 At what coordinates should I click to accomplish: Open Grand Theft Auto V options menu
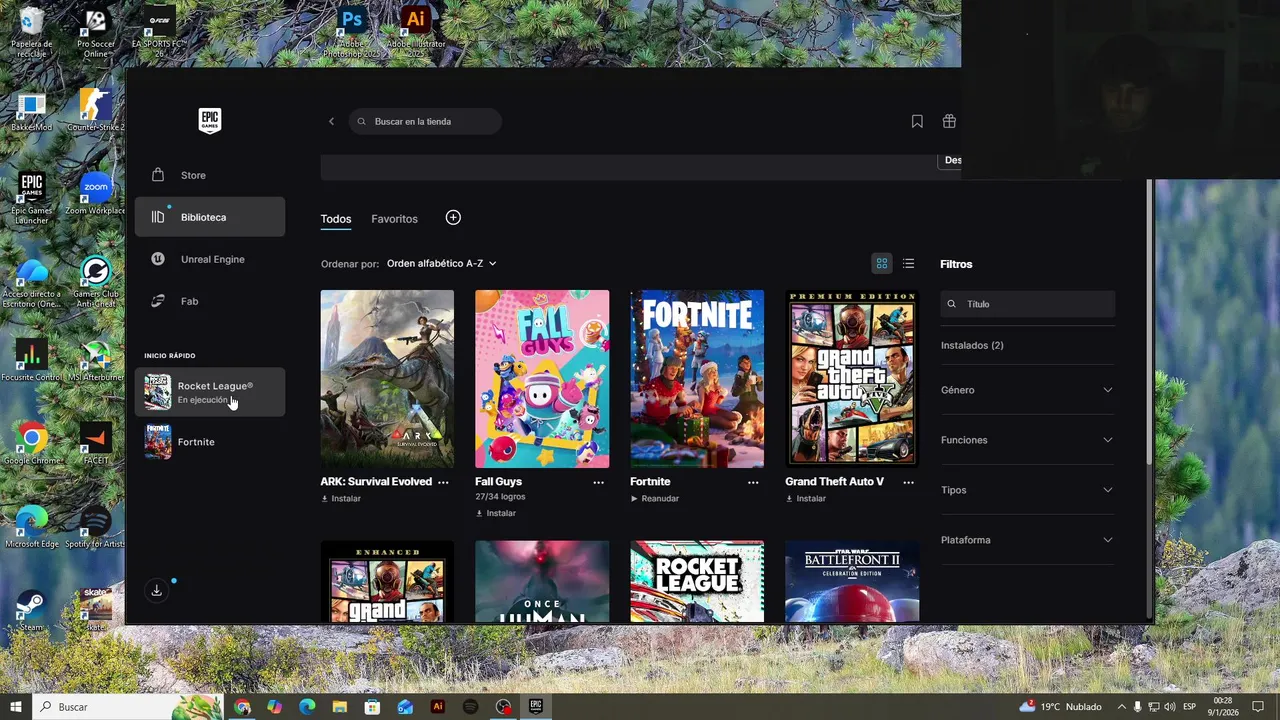click(x=908, y=482)
